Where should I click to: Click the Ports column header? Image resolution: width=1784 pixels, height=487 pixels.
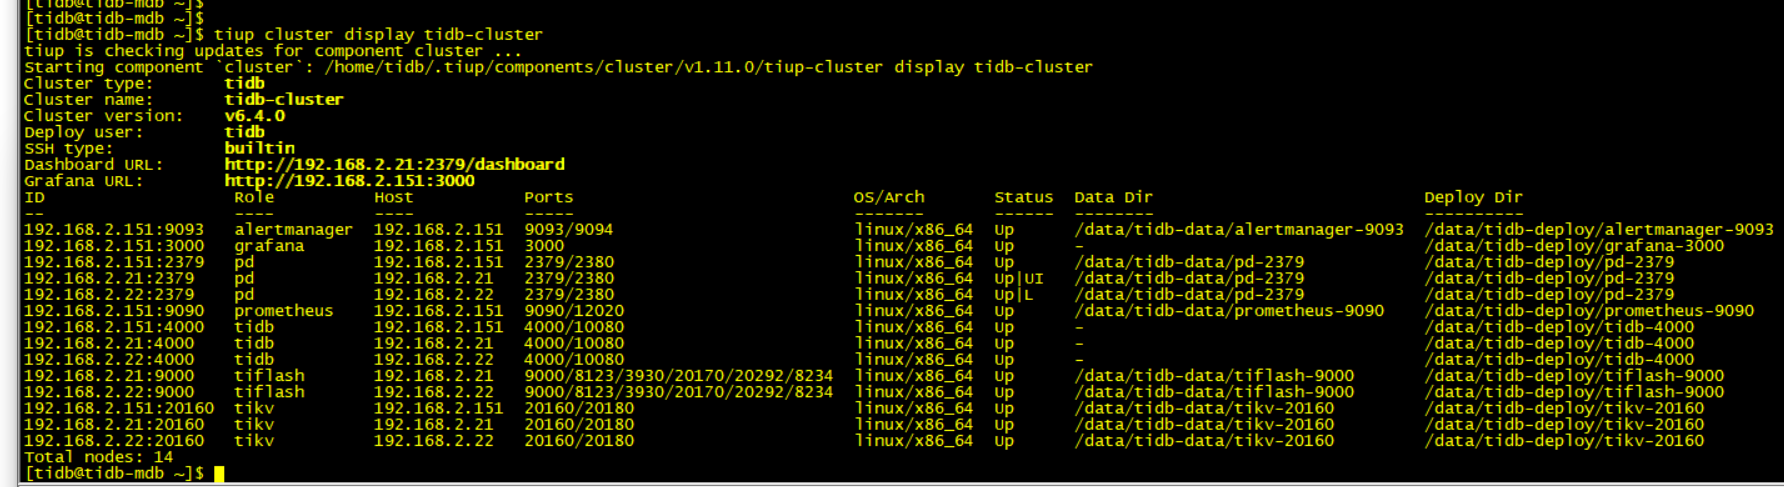click(x=549, y=197)
